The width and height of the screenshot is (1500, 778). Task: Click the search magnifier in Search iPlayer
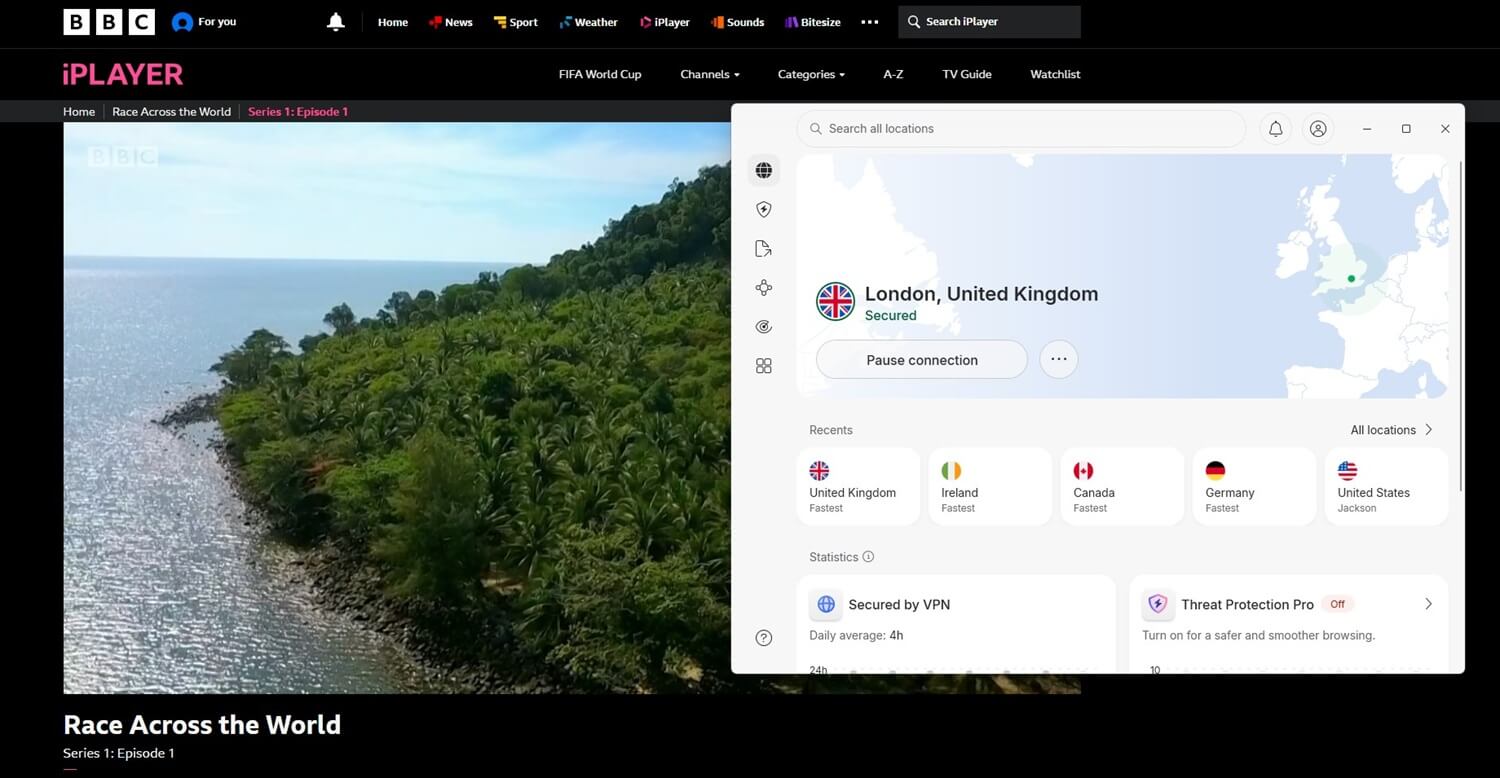pyautogui.click(x=914, y=22)
